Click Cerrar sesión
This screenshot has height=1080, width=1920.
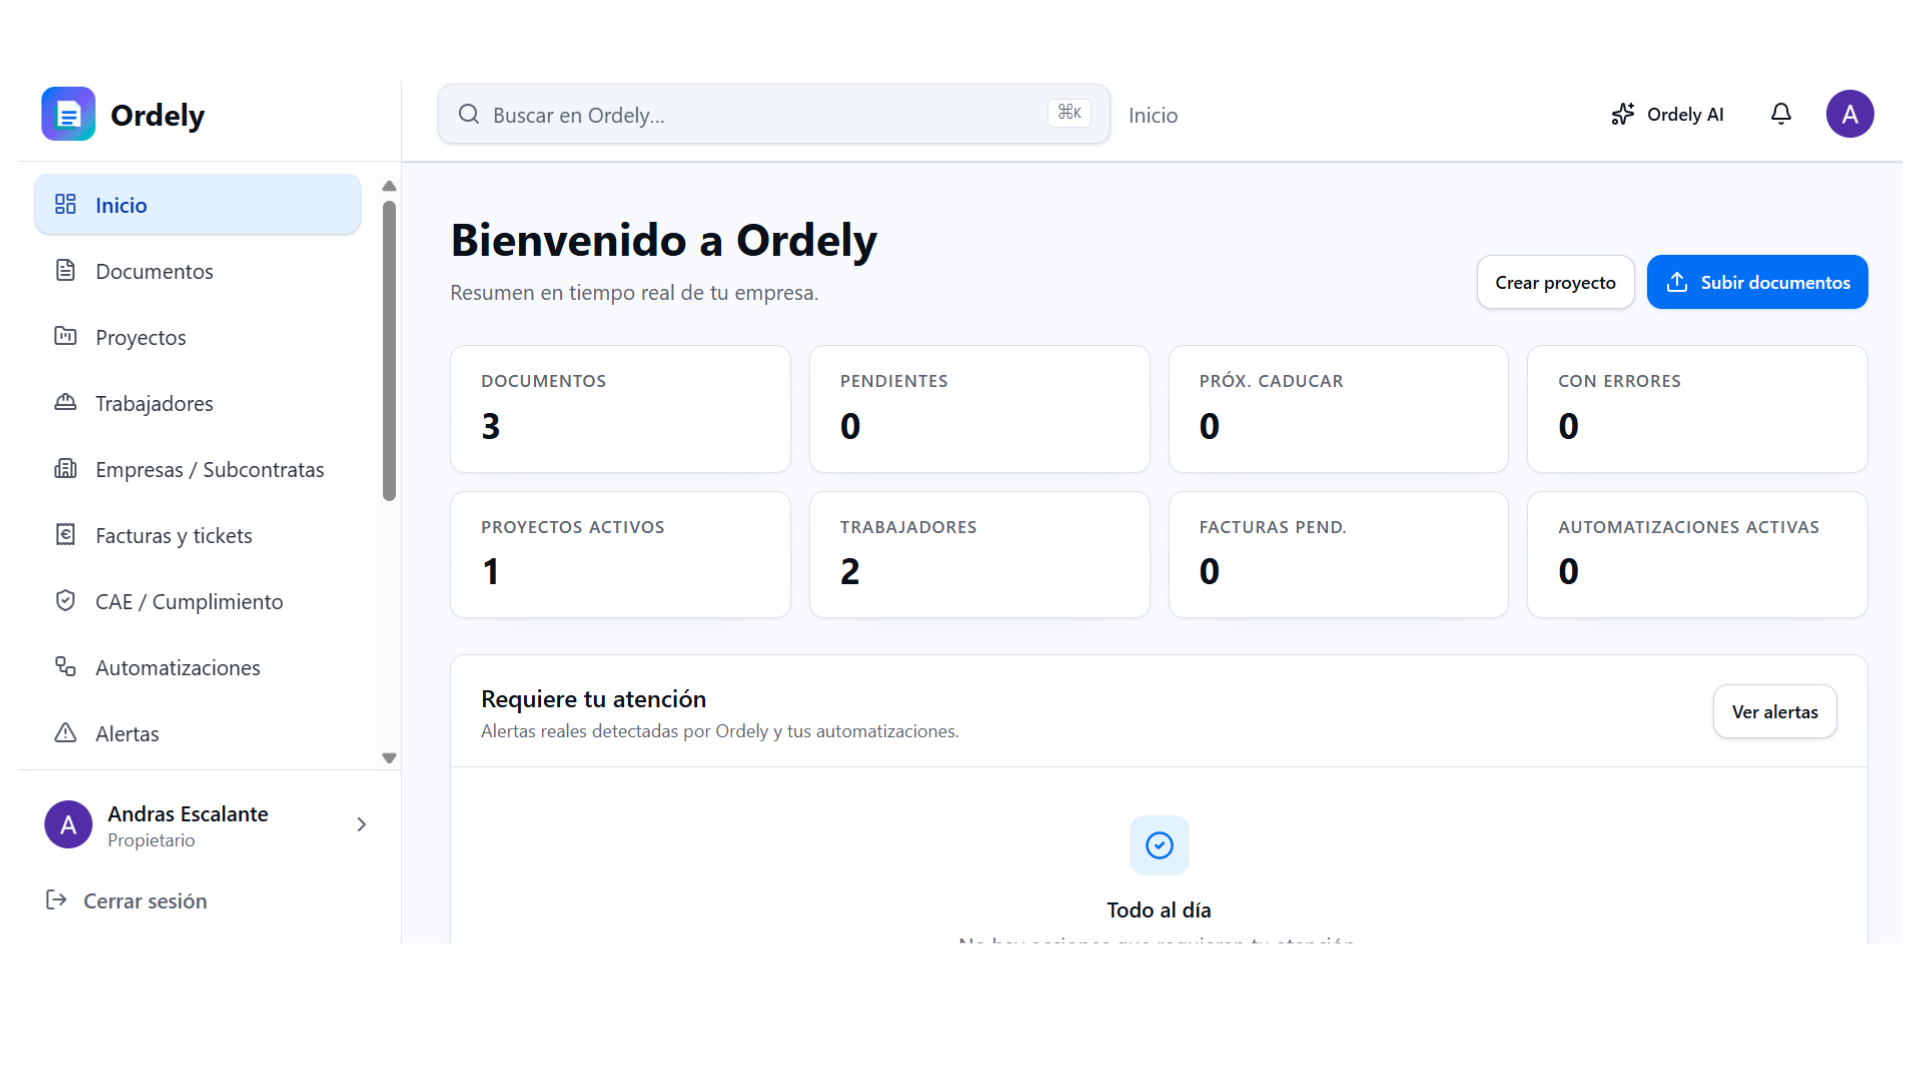coord(127,900)
